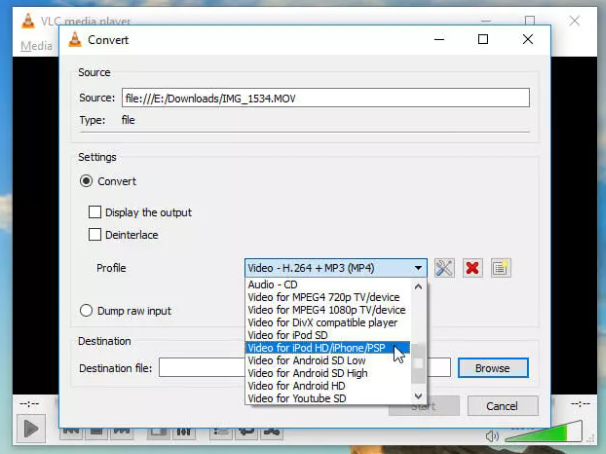
Task: Maximize the Convert dialog
Action: [483, 39]
